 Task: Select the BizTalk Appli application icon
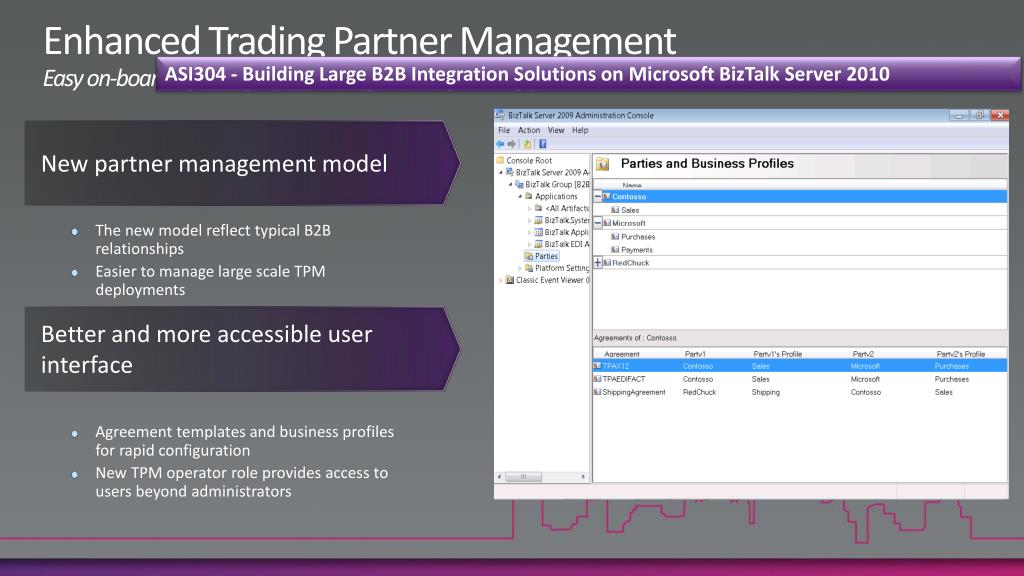[x=539, y=232]
